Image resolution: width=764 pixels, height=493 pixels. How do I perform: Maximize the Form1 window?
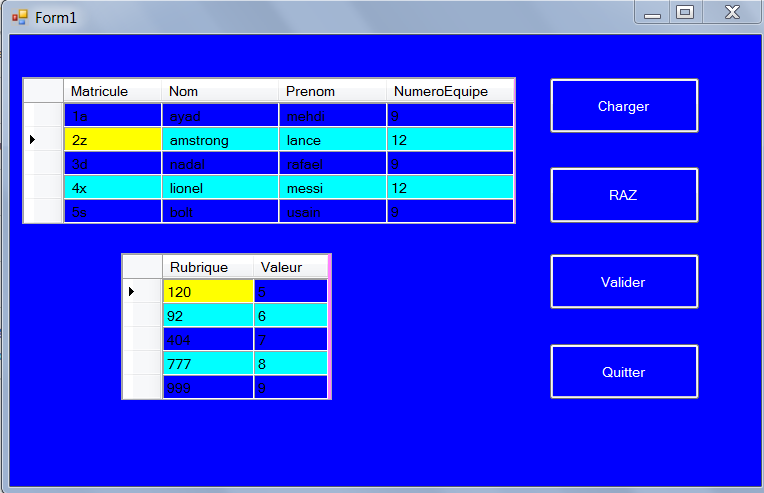685,13
